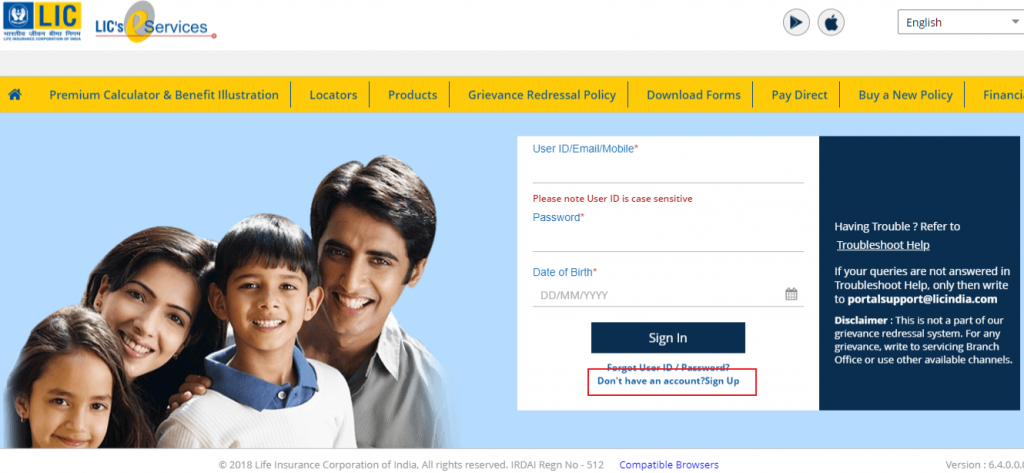1024x473 pixels.
Task: Click the LIC's e-Services logo
Action: pyautogui.click(x=155, y=24)
